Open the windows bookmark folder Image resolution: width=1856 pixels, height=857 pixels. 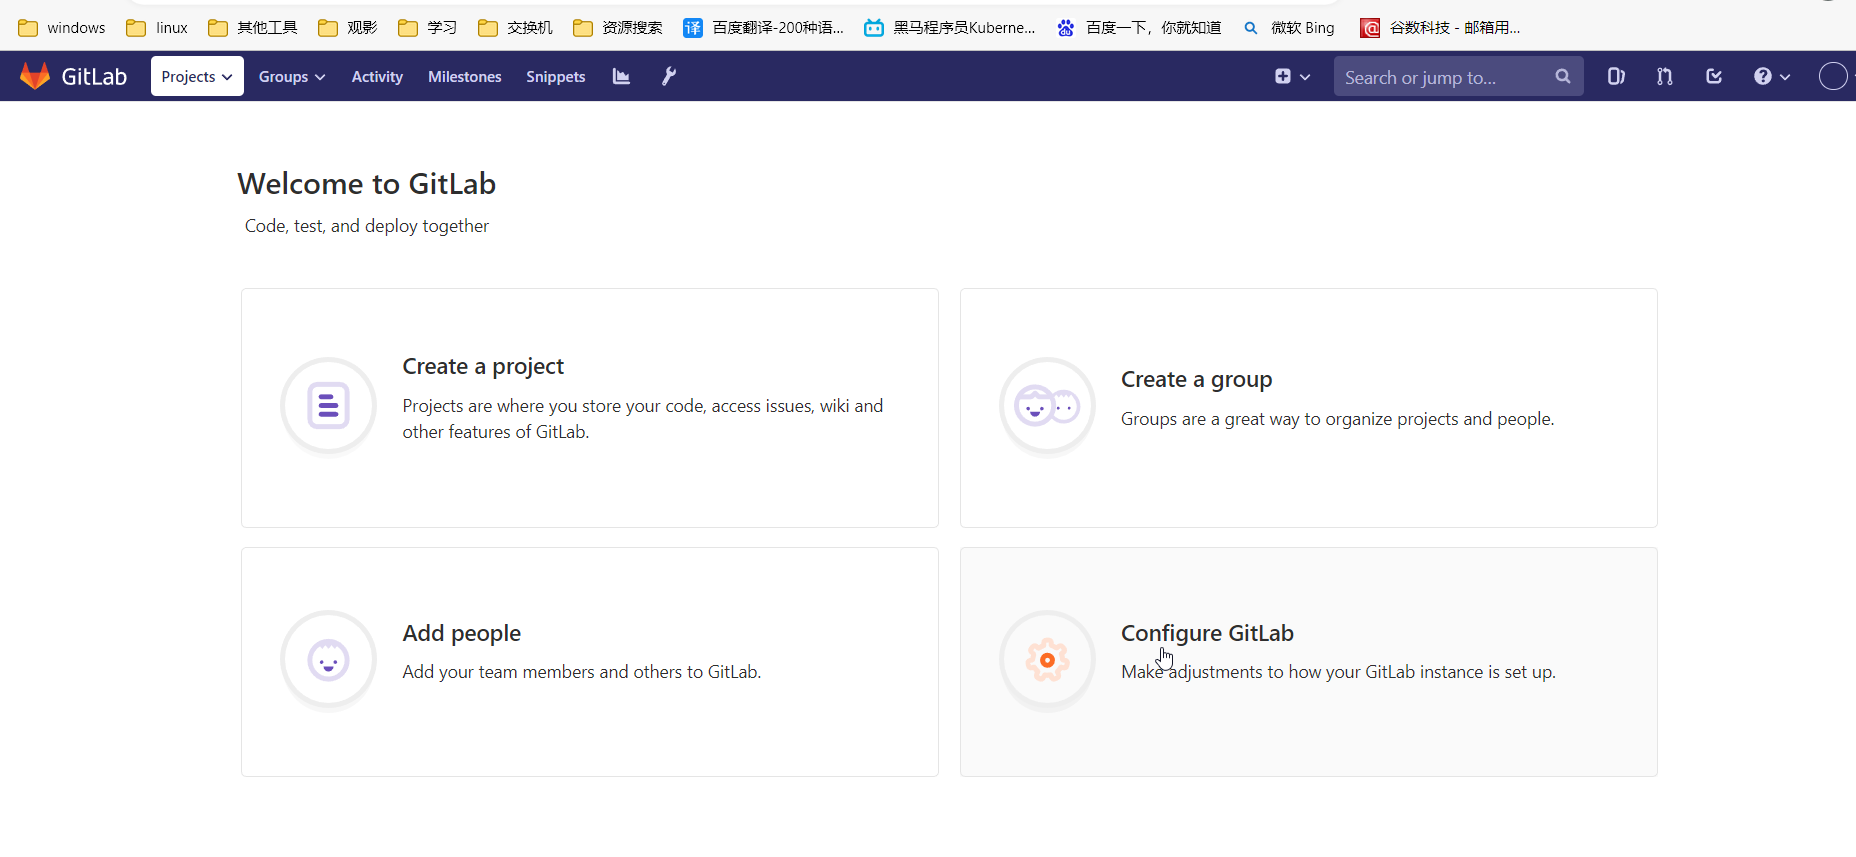[62, 27]
